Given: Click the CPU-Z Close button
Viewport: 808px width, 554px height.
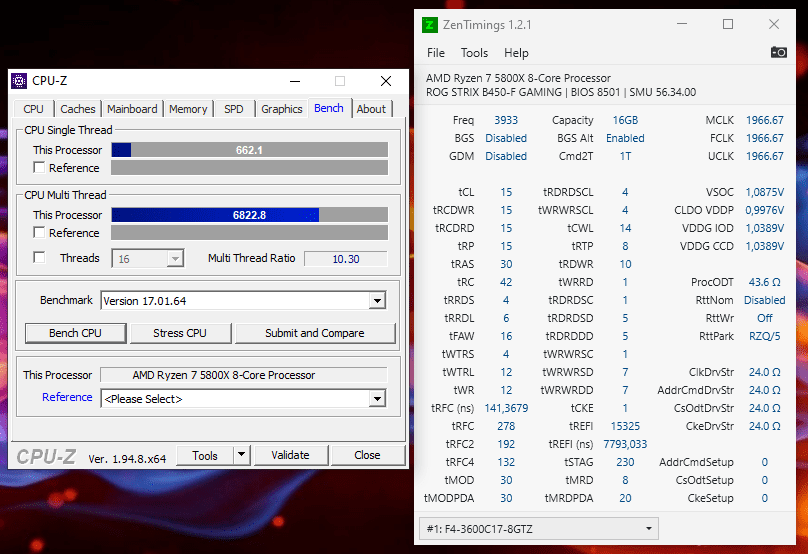Looking at the screenshot, I should point(367,455).
